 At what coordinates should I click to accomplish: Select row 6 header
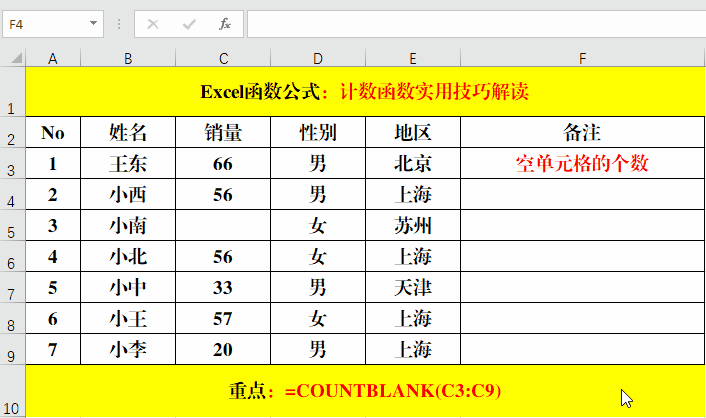click(x=13, y=256)
